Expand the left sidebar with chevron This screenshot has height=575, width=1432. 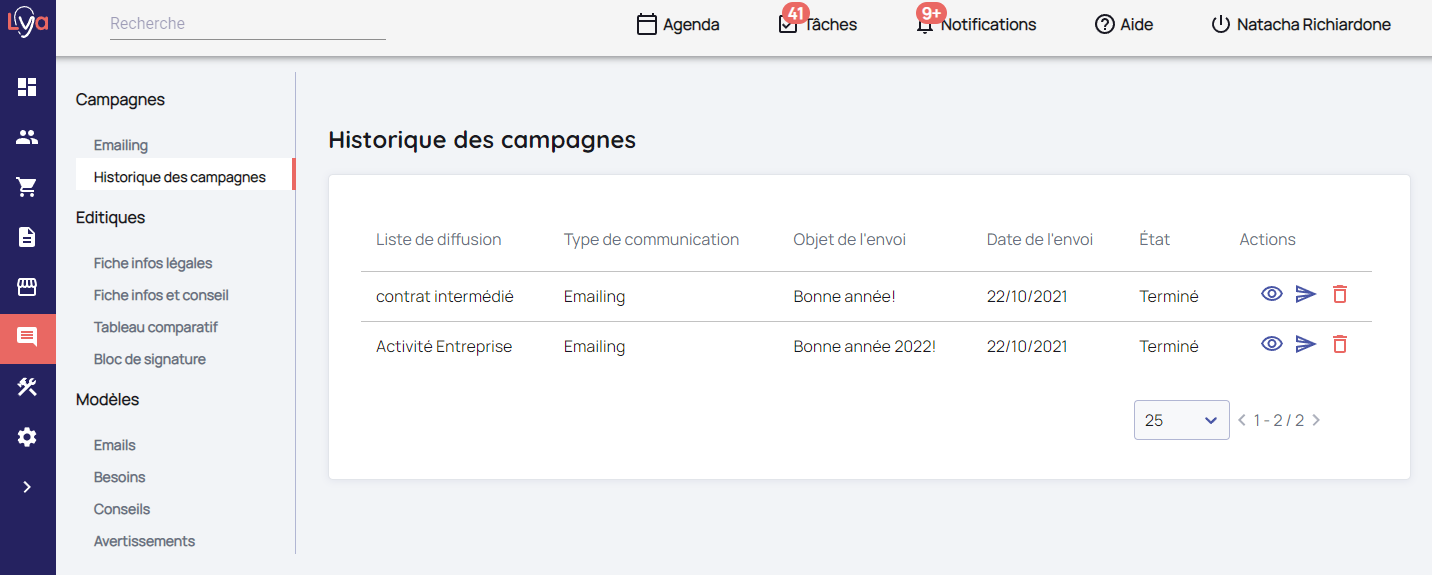[x=27, y=487]
